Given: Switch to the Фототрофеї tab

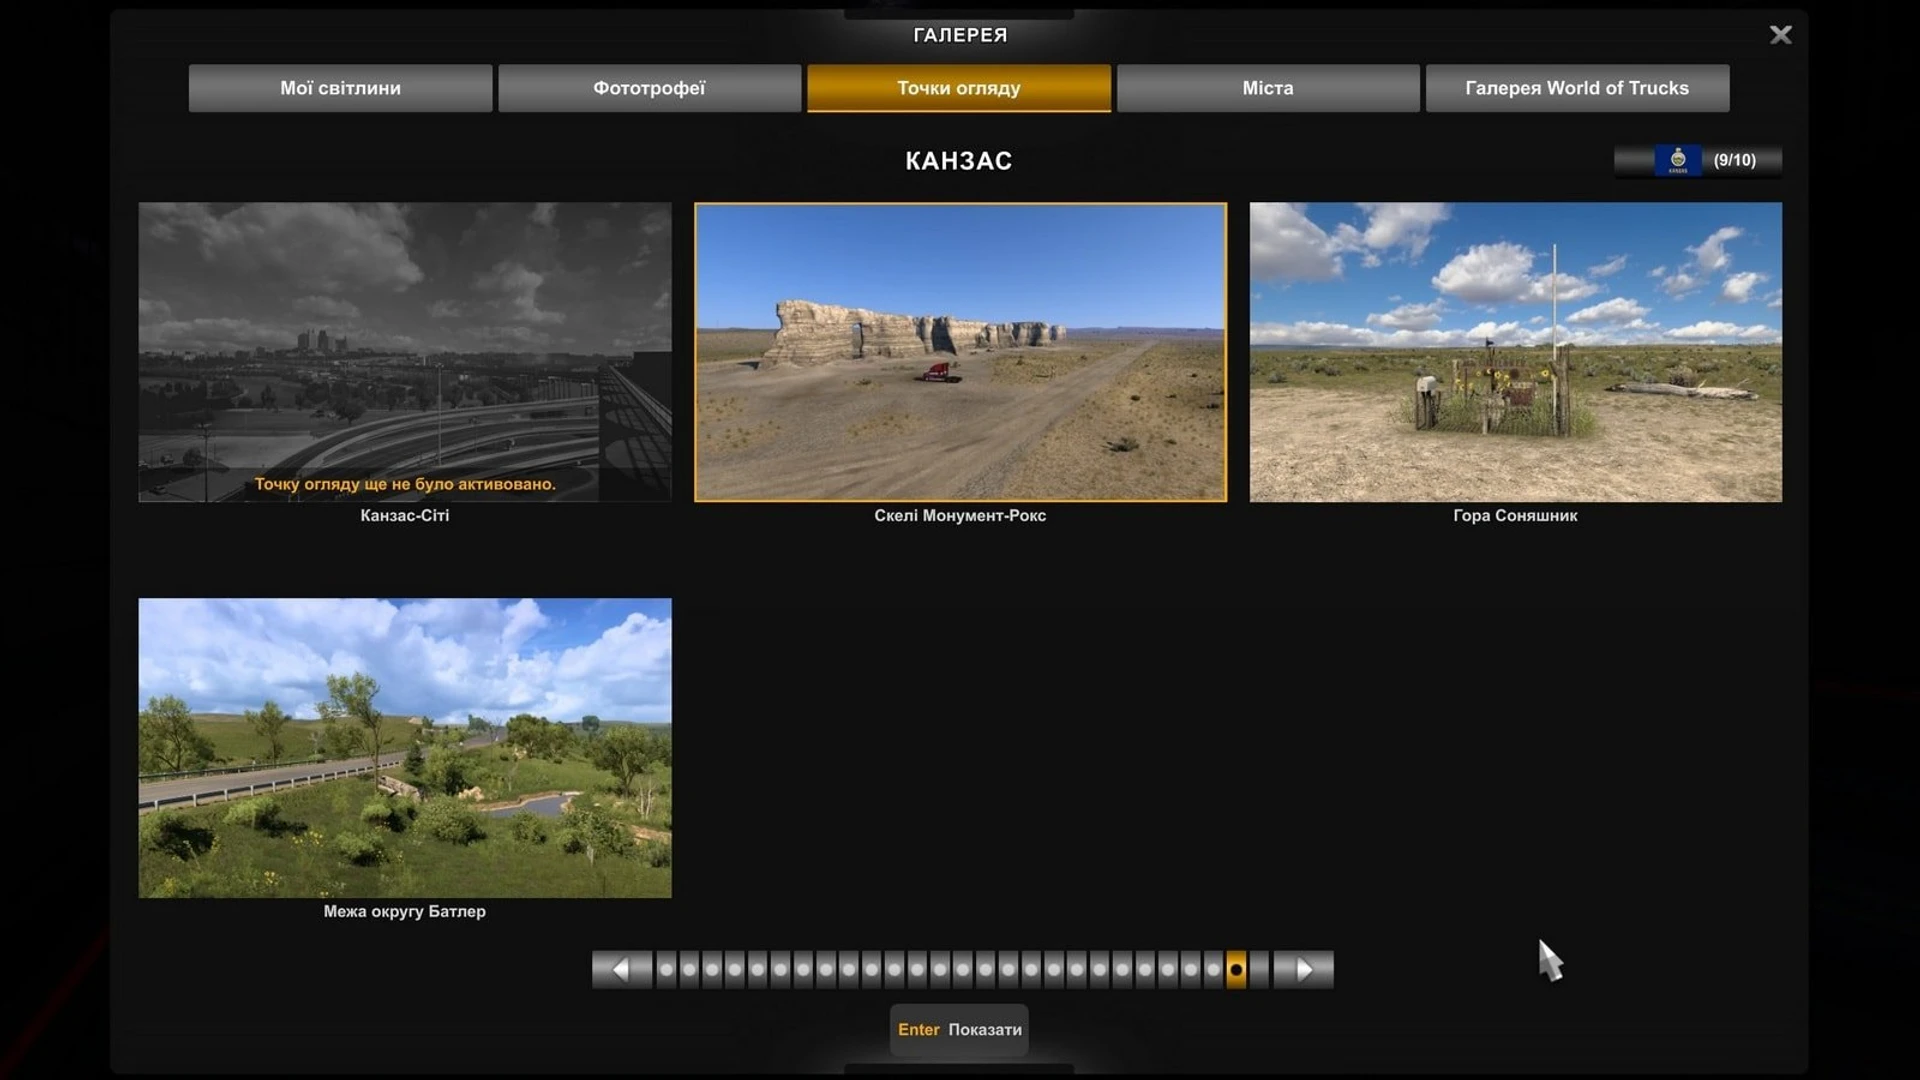Looking at the screenshot, I should click(649, 88).
